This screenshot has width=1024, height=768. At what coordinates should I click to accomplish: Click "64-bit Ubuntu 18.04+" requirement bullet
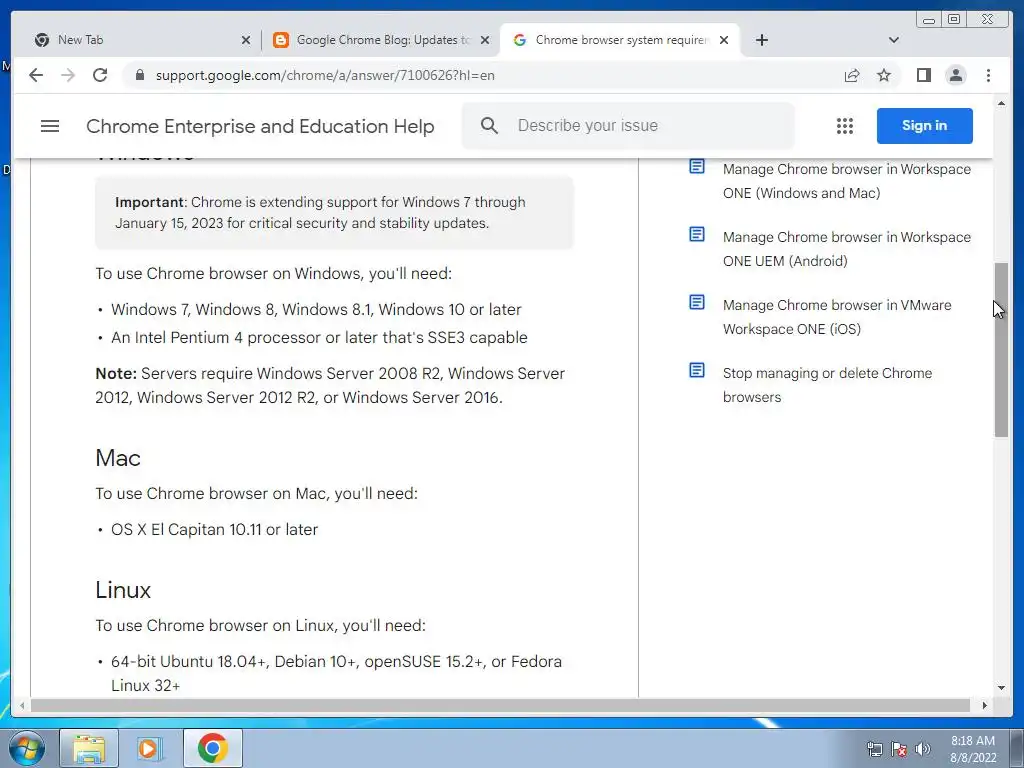pos(336,673)
